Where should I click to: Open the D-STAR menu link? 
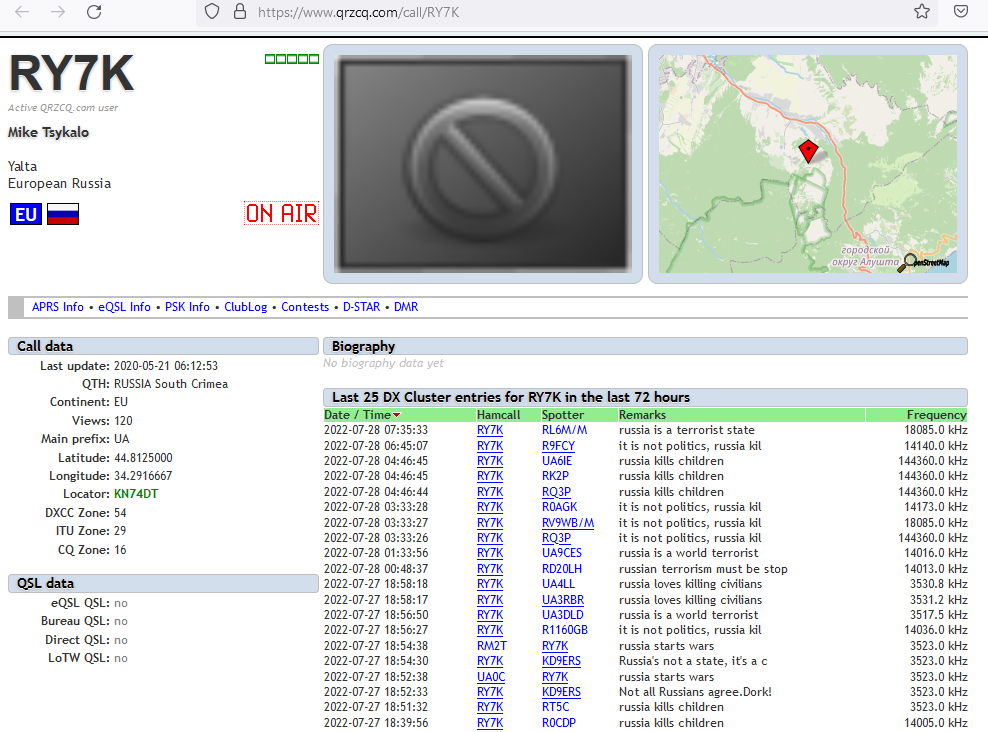click(x=361, y=307)
